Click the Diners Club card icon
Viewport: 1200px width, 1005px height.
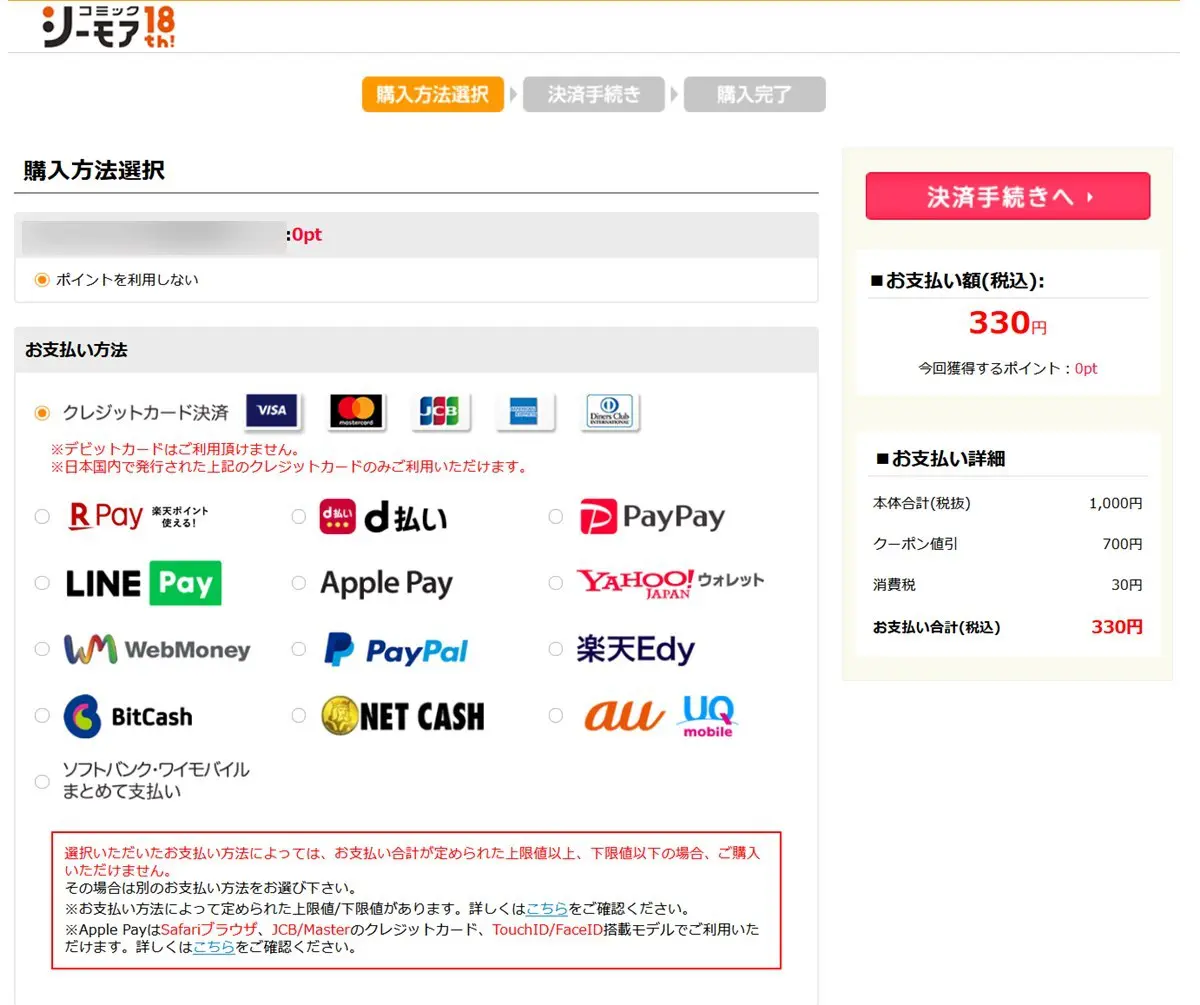click(x=611, y=411)
